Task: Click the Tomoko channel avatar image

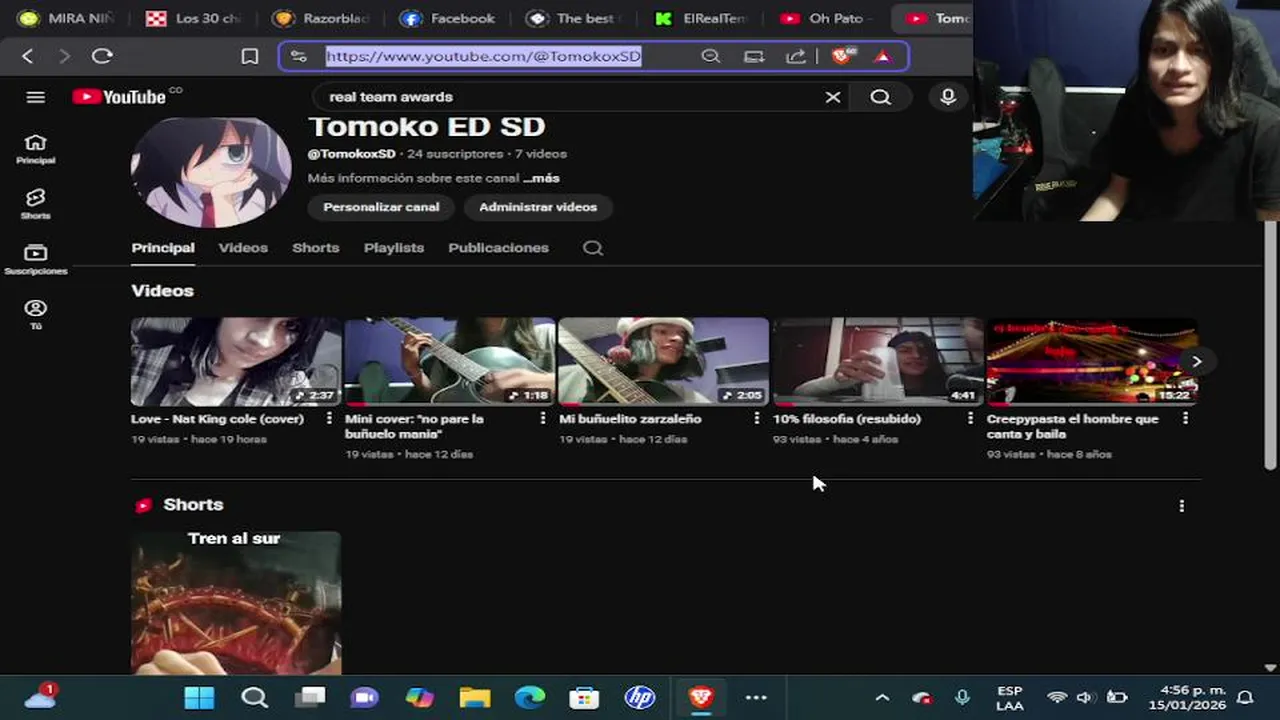Action: [211, 172]
